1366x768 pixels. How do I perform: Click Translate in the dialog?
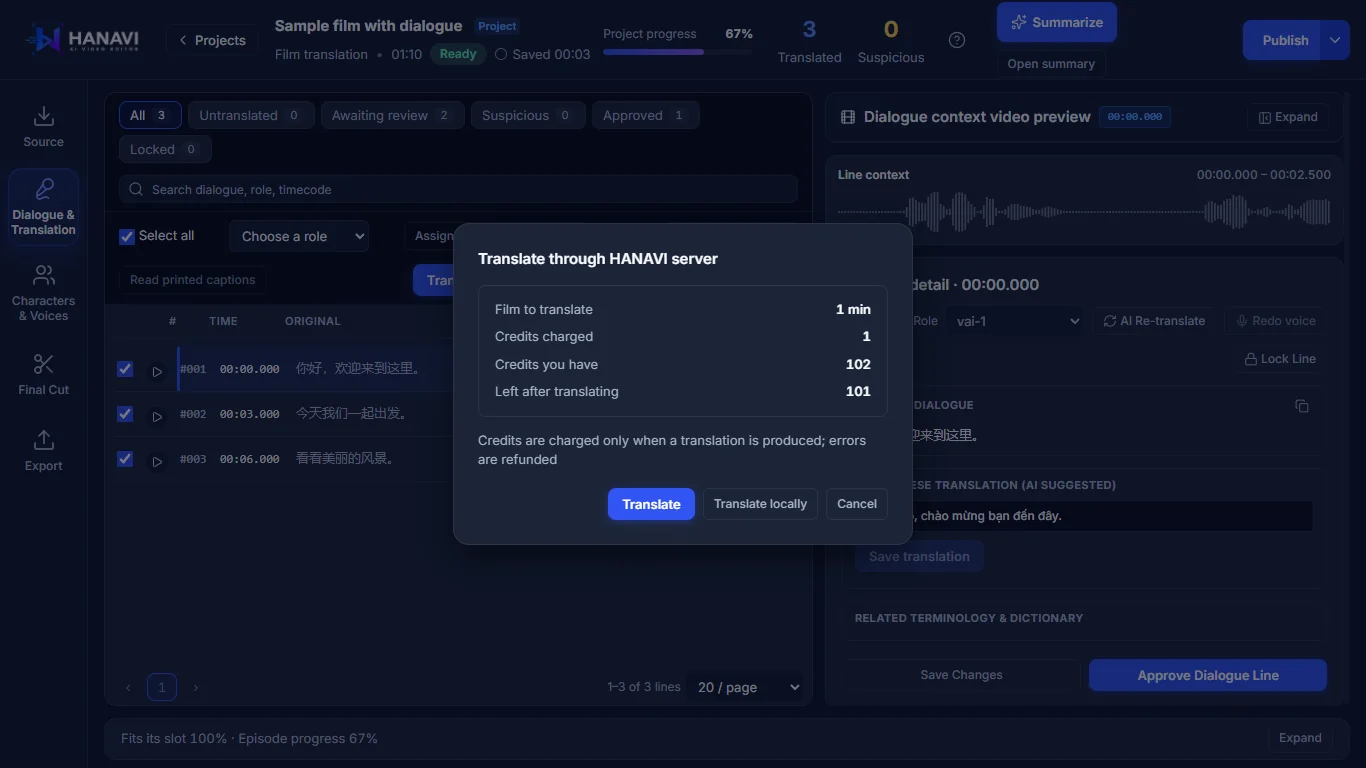coord(651,504)
